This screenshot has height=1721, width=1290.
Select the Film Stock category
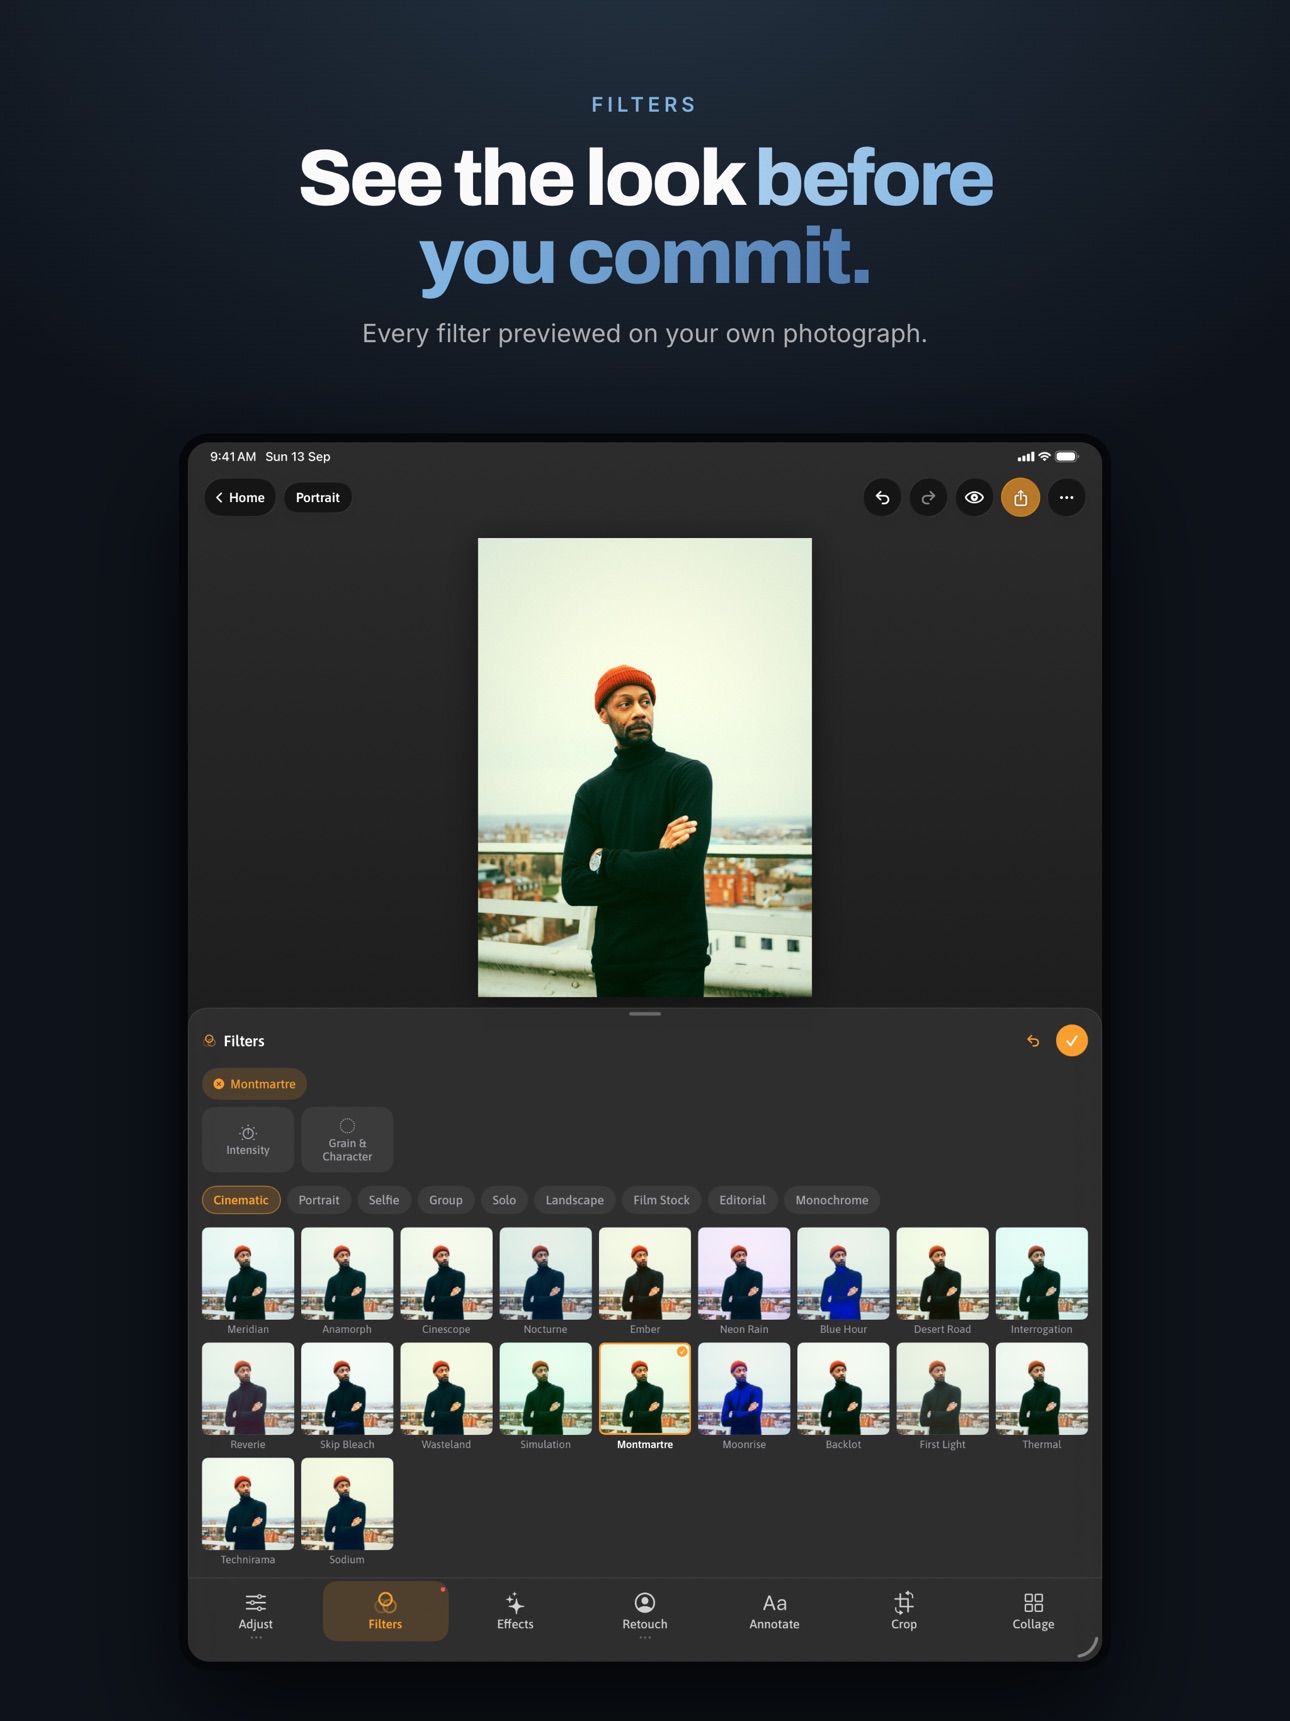click(661, 1200)
